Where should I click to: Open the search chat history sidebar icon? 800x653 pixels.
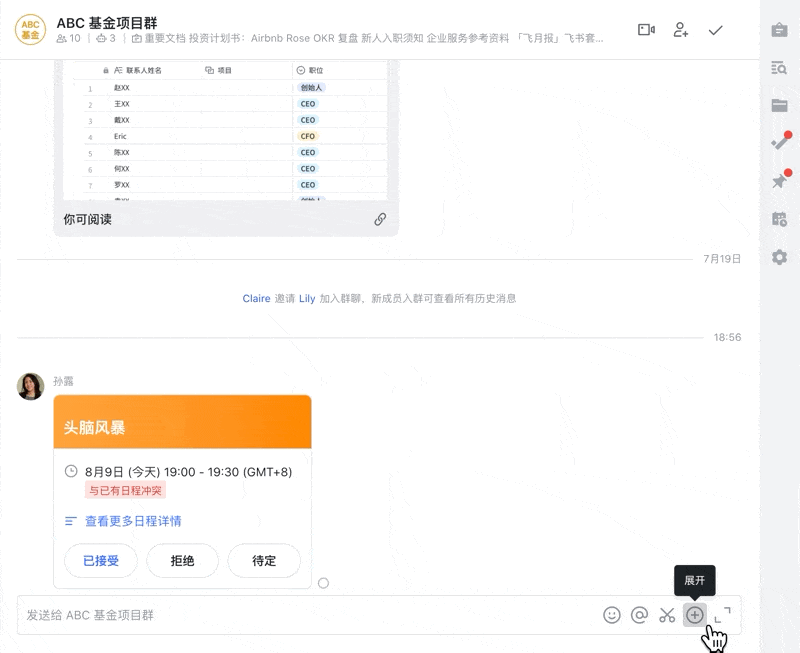779,68
